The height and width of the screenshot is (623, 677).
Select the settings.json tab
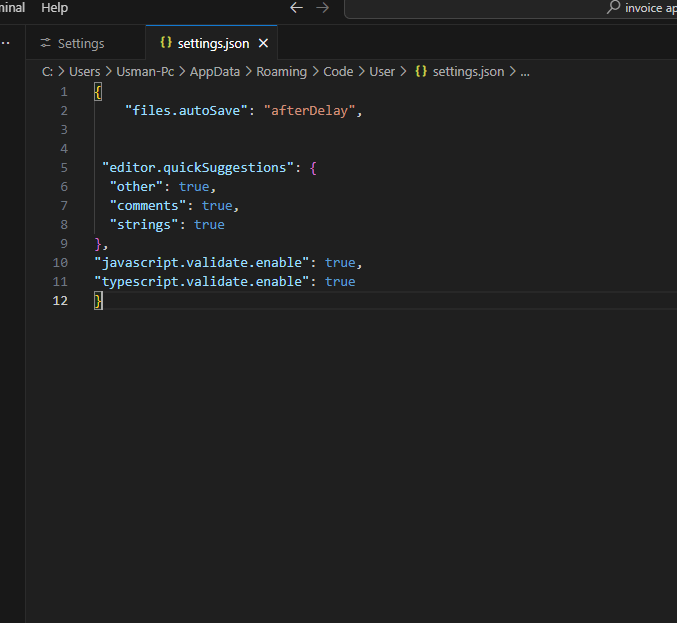[x=213, y=44]
